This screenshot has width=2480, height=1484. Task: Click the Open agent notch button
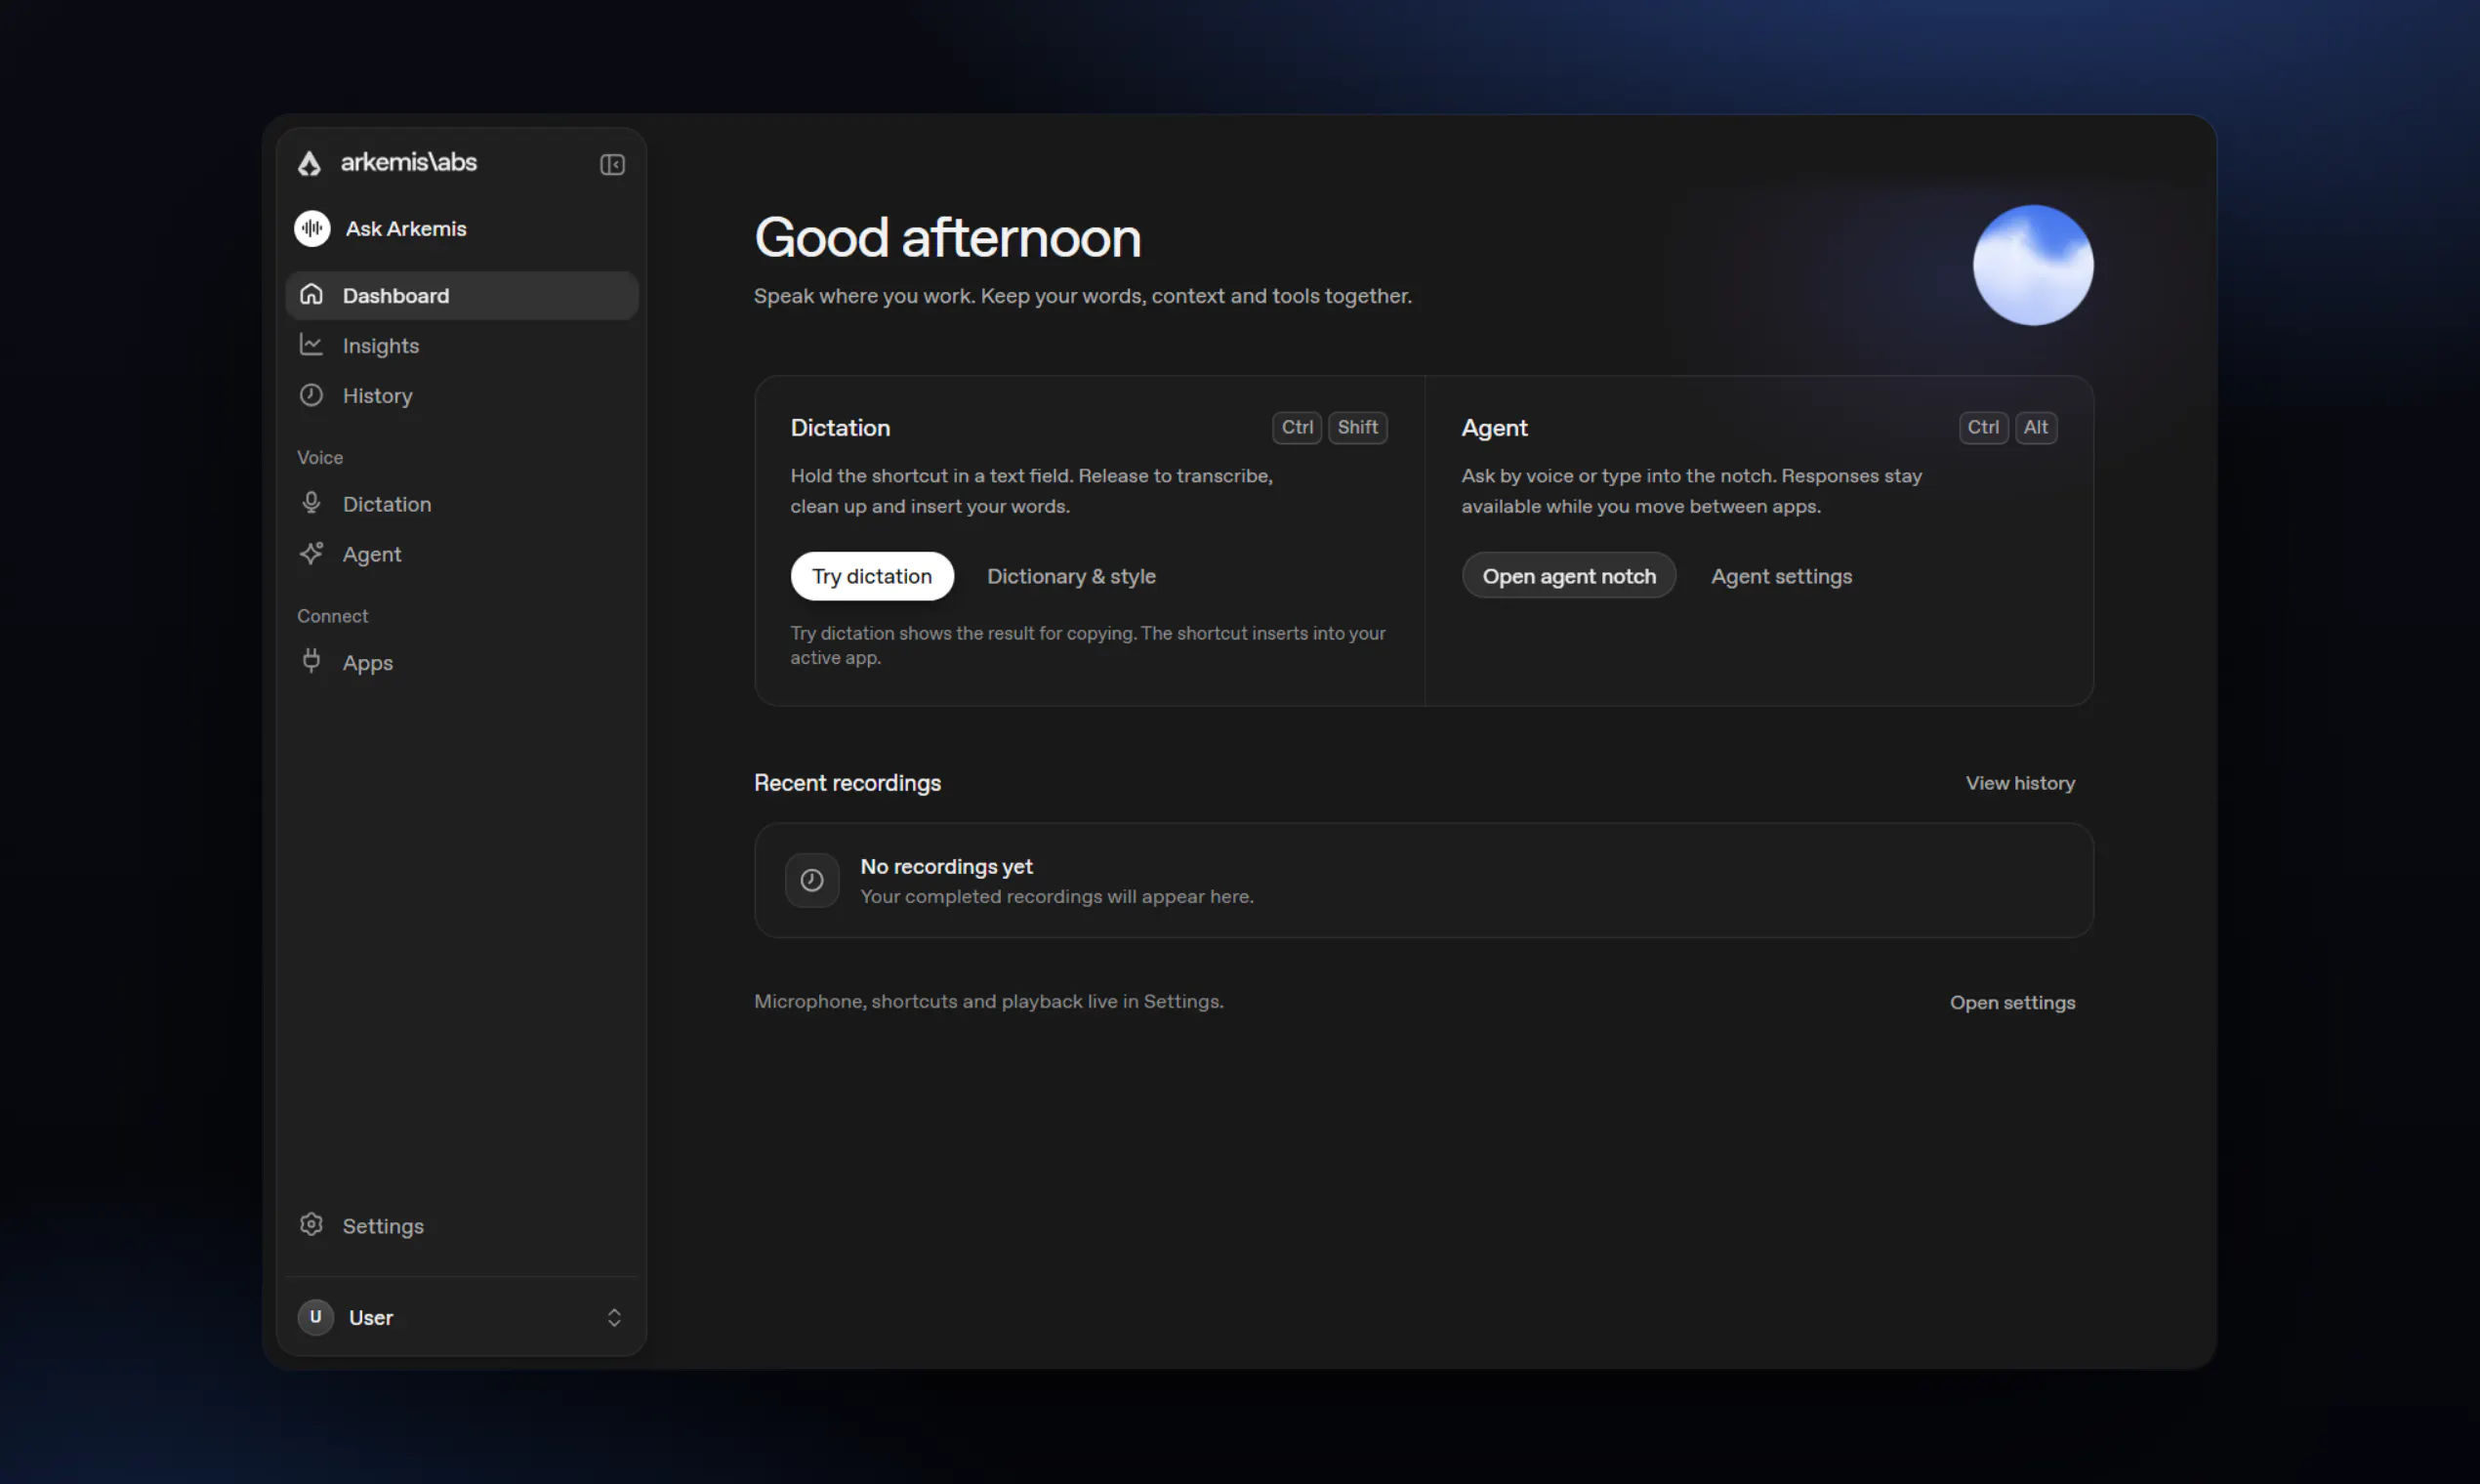tap(1569, 576)
